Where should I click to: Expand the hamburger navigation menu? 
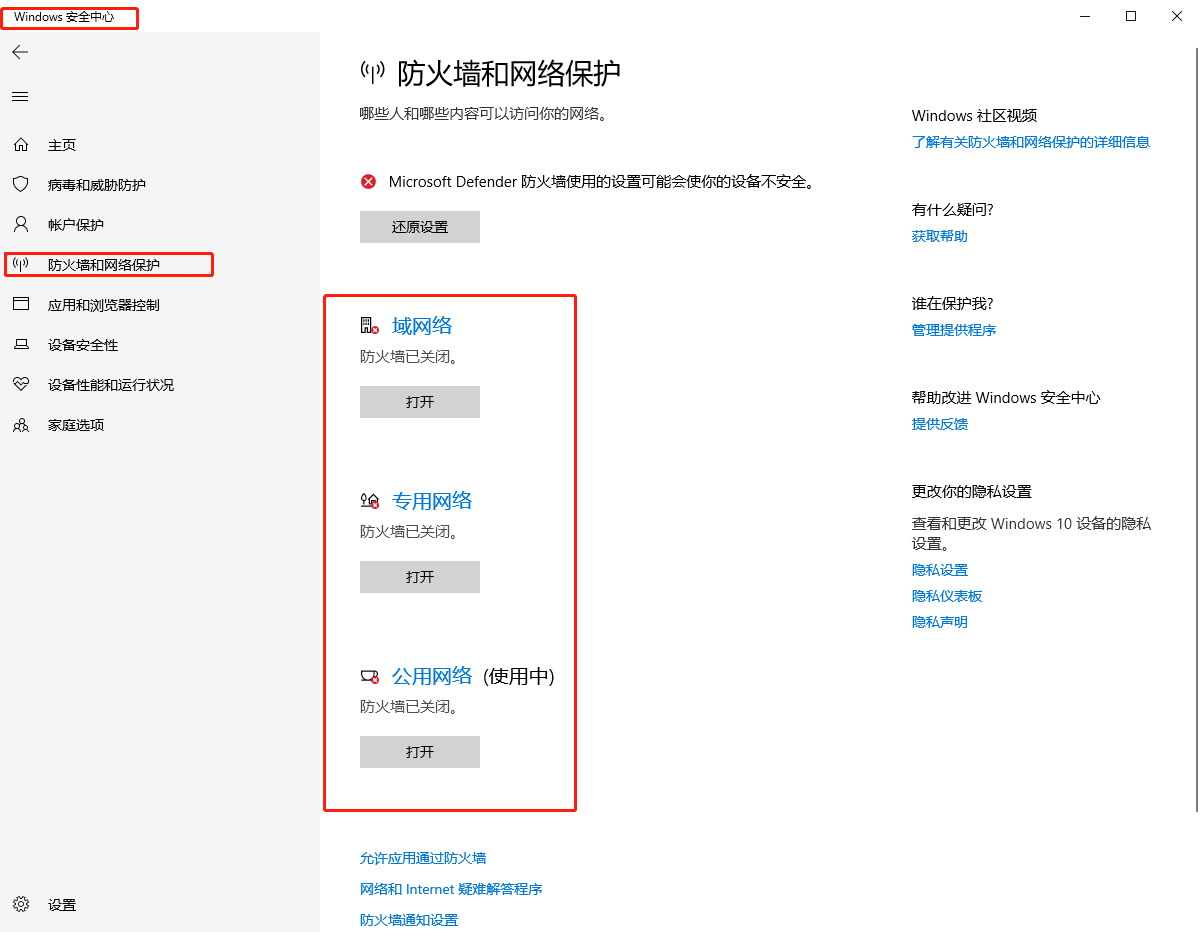[x=20, y=97]
